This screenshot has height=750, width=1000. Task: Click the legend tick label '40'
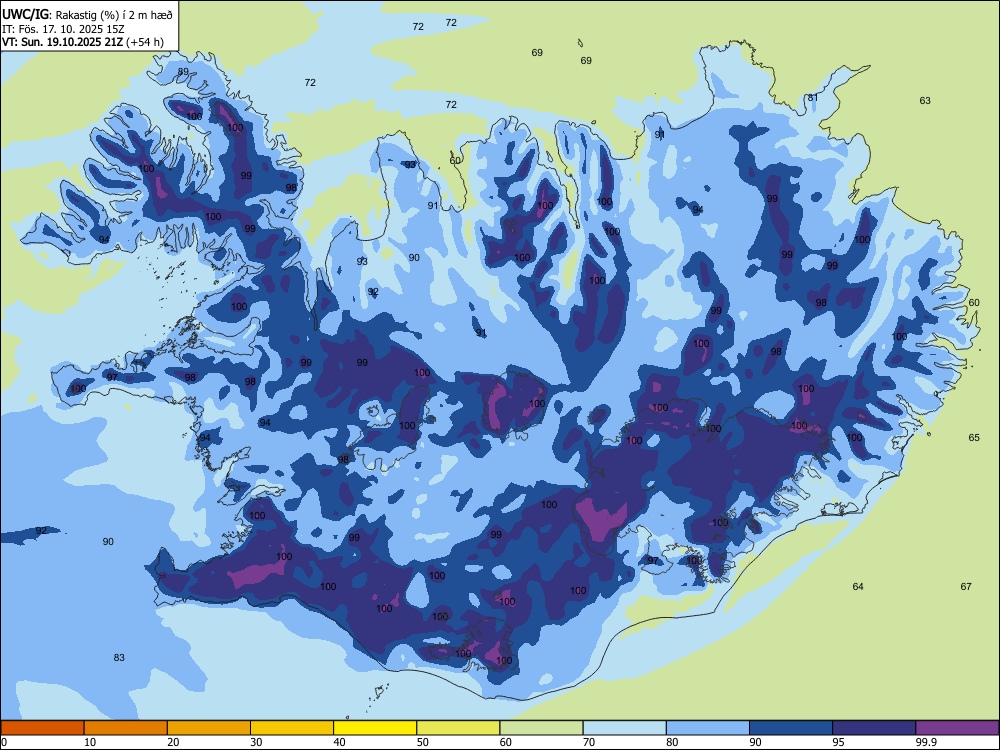339,742
